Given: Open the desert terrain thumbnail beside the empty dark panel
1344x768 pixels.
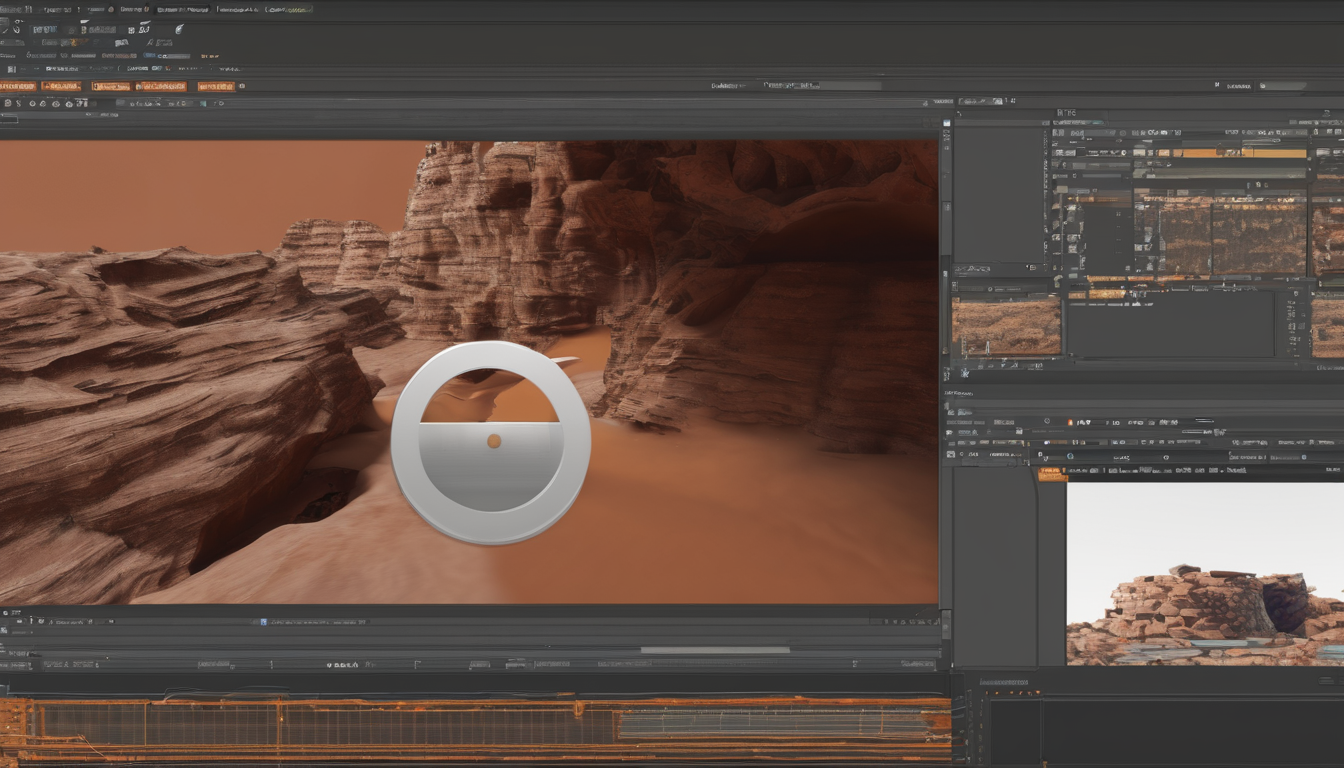Looking at the screenshot, I should click(1005, 326).
